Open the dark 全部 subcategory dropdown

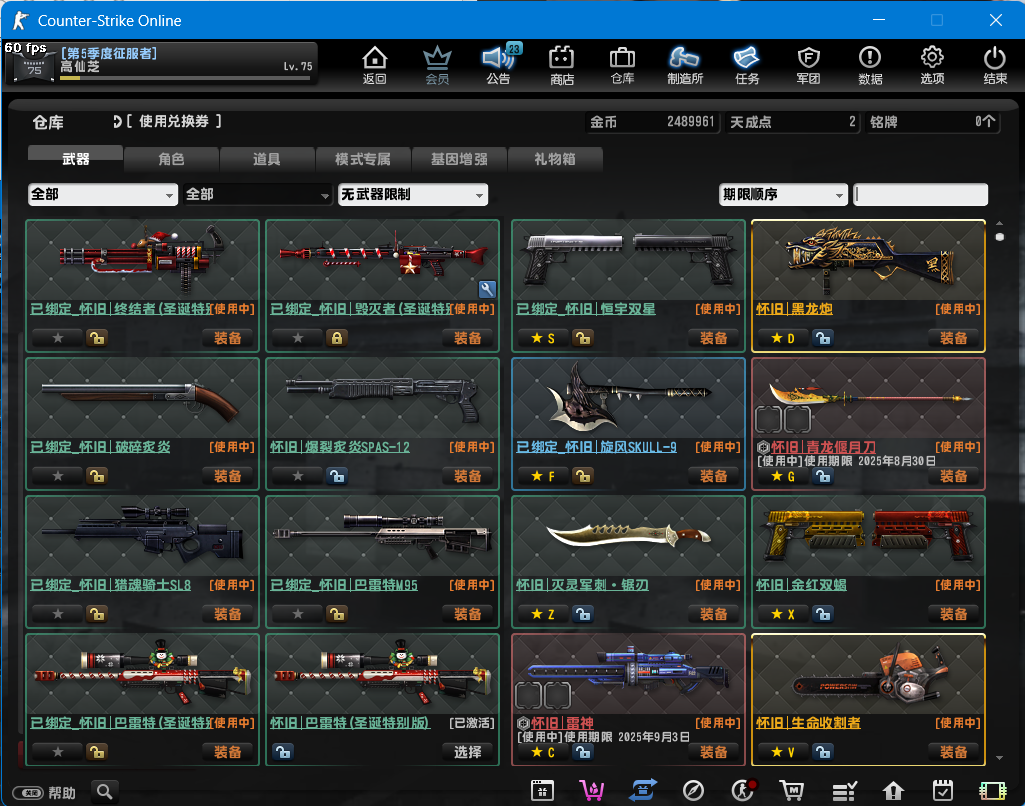258,194
